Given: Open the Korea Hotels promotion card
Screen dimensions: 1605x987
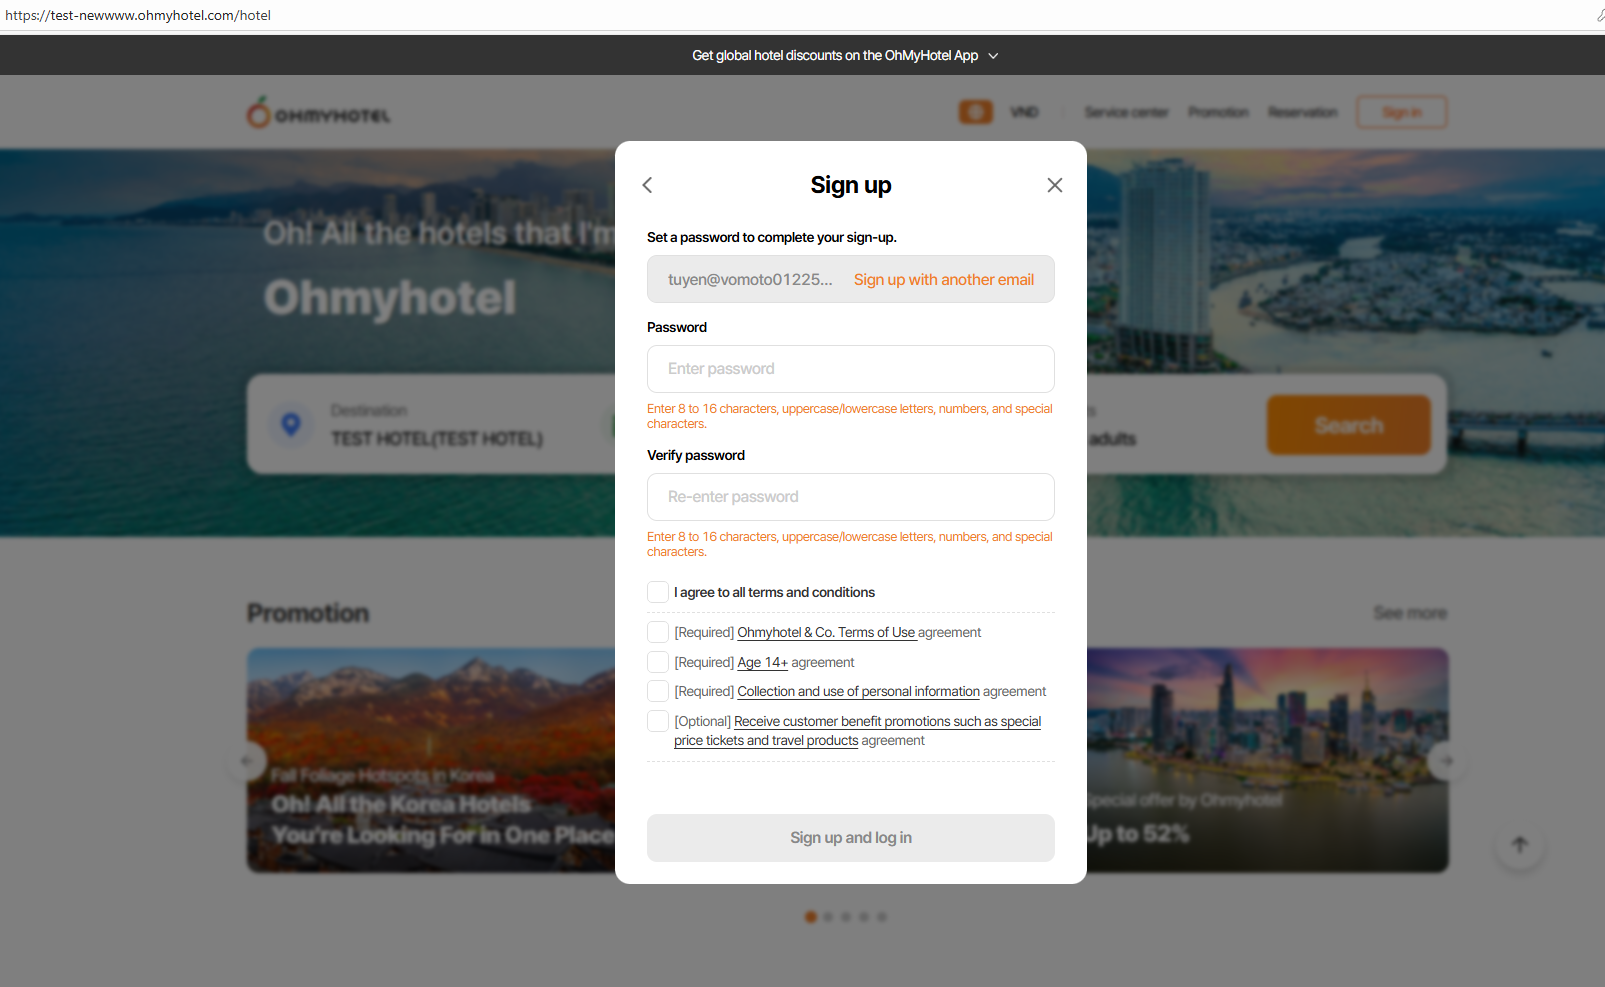Looking at the screenshot, I should (x=431, y=760).
